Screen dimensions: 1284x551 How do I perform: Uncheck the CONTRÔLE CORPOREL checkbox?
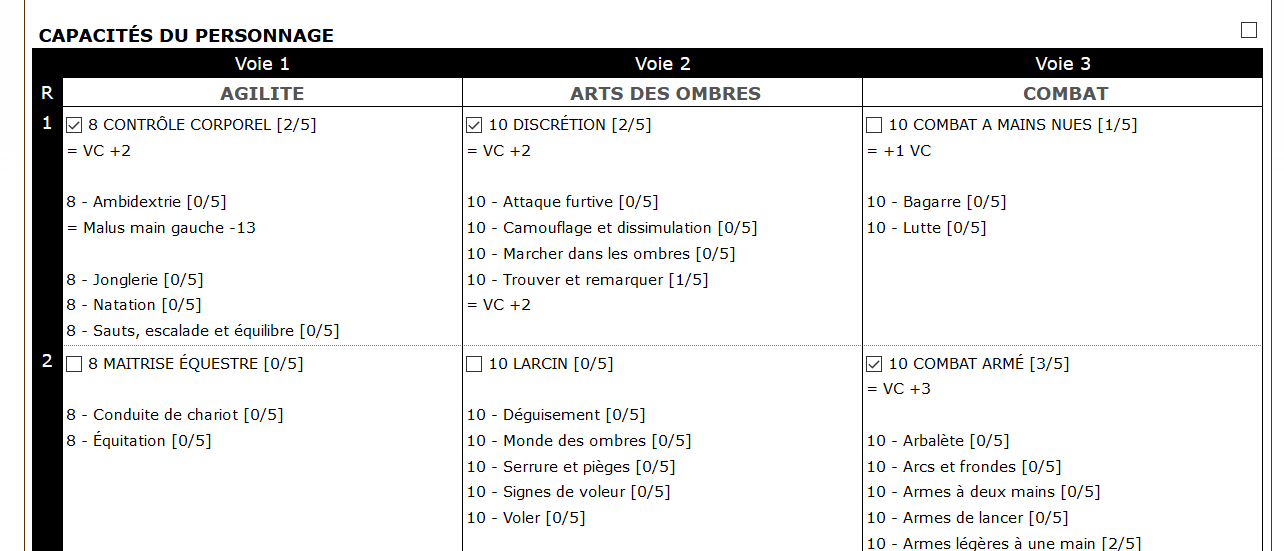click(x=74, y=126)
